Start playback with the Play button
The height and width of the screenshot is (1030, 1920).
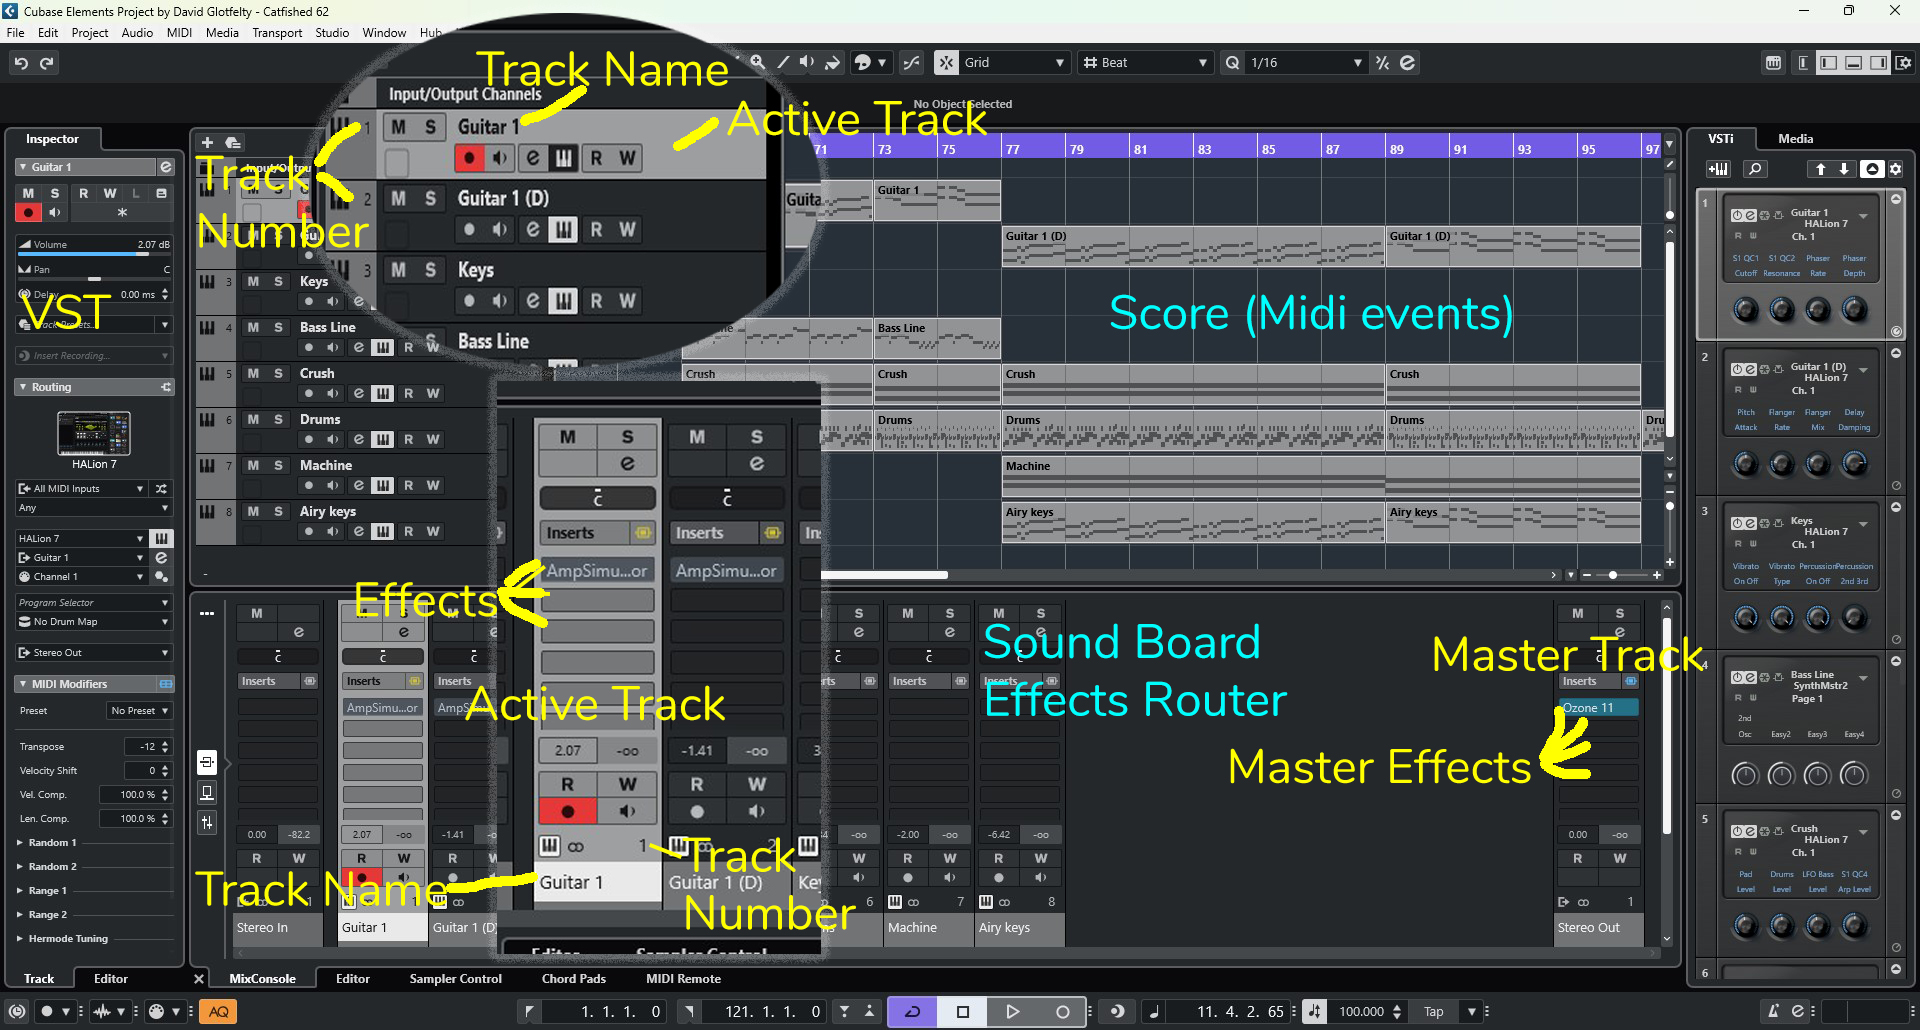click(x=1012, y=1011)
